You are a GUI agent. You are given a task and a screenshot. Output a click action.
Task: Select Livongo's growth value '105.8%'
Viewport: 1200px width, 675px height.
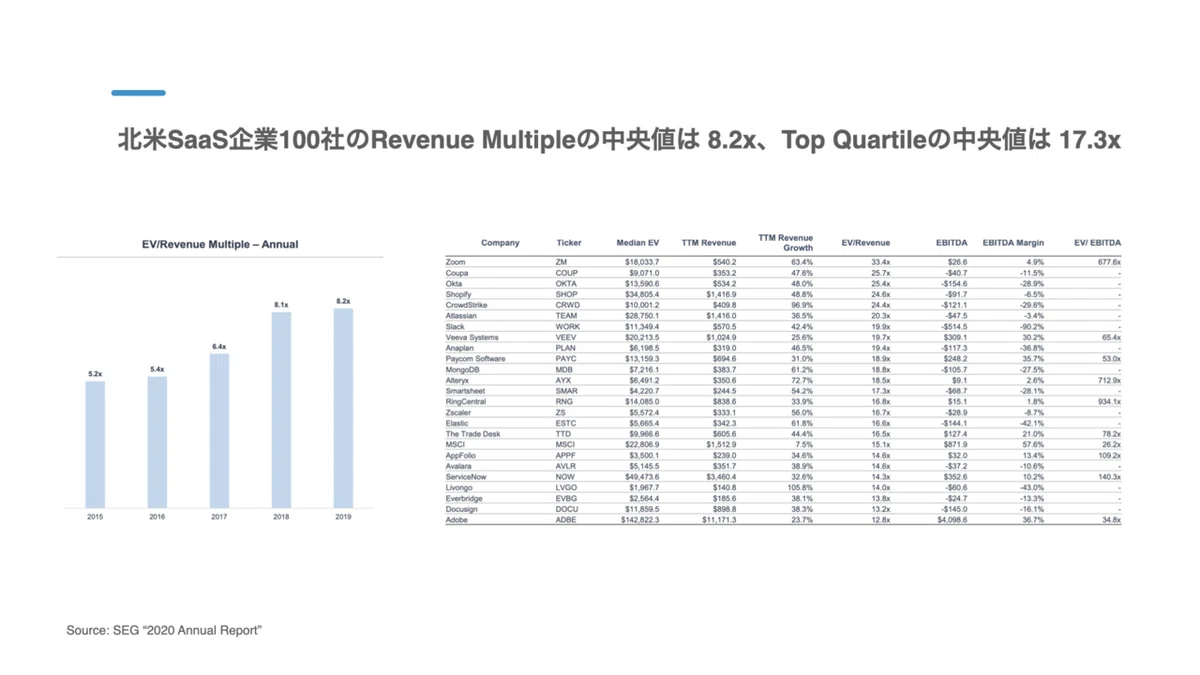coord(800,488)
